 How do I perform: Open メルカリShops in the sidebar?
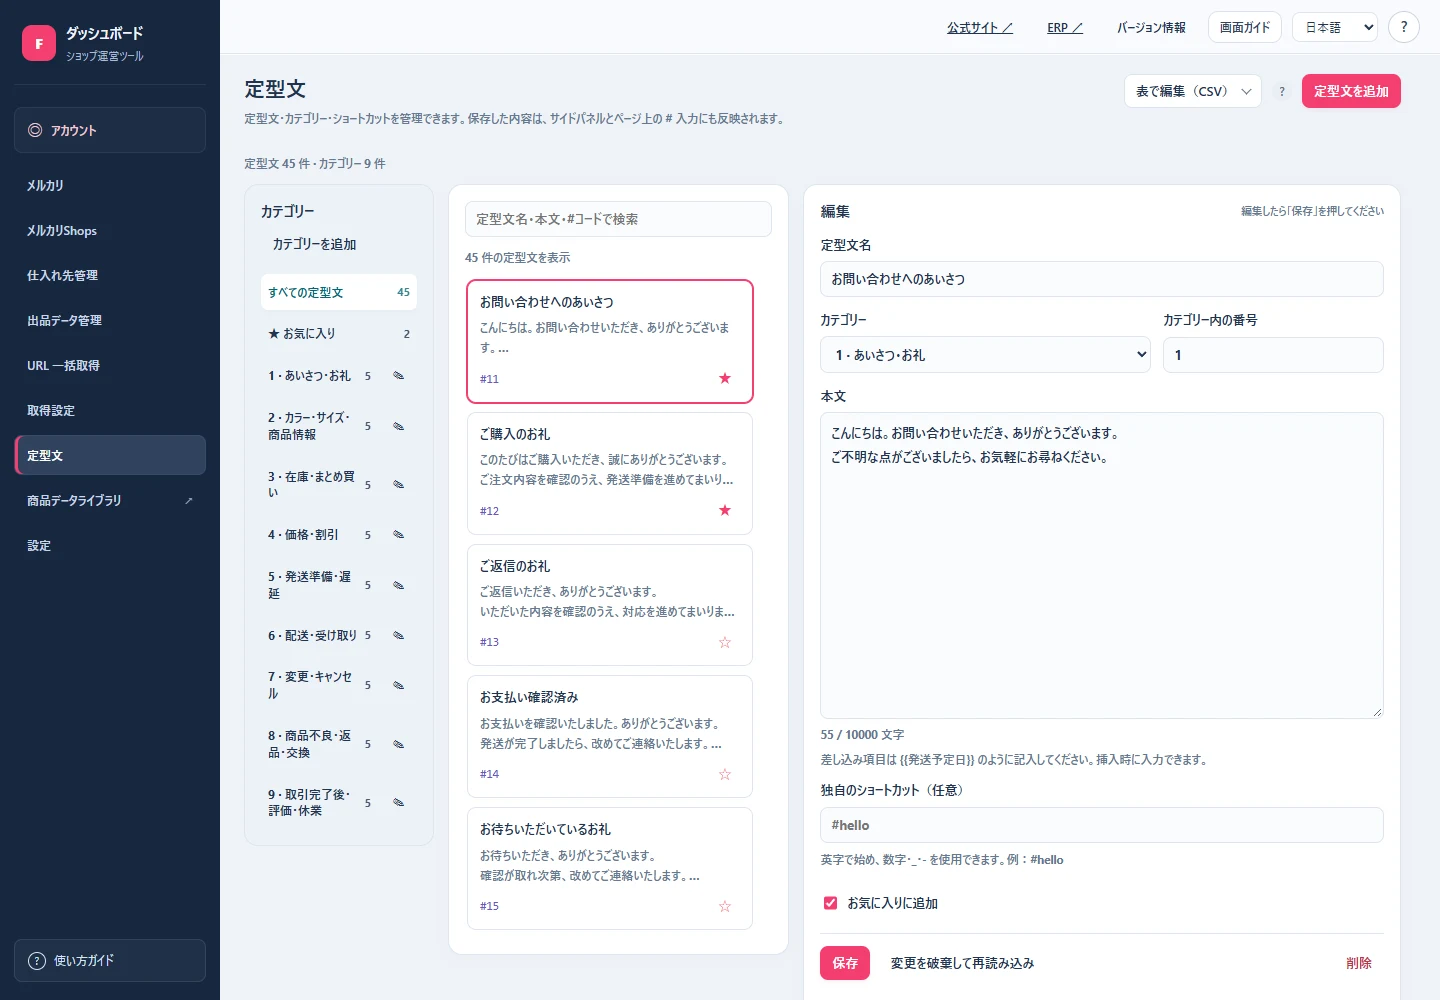110,231
